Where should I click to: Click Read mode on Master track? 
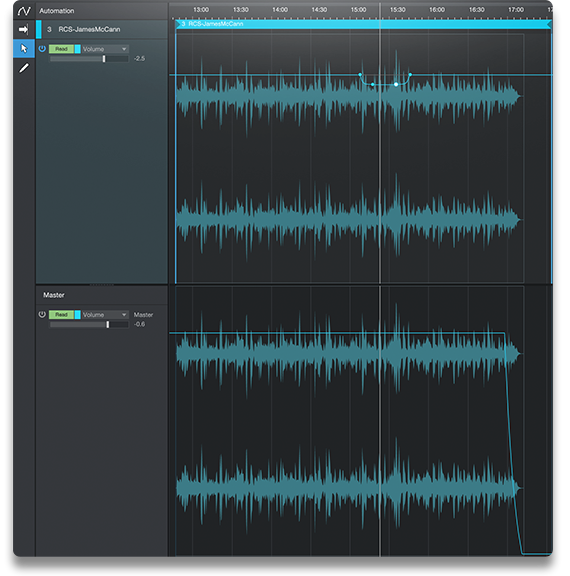(61, 314)
